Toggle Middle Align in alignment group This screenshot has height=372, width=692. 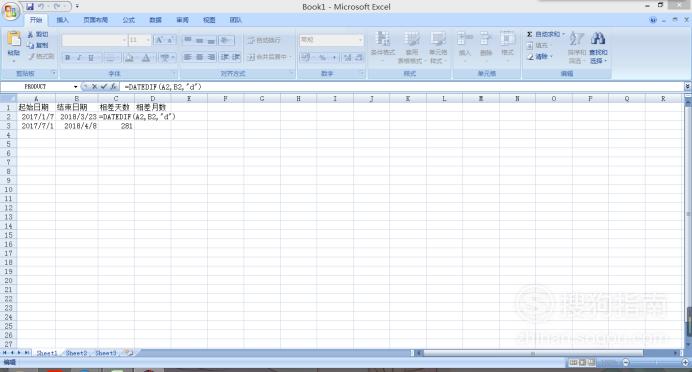click(199, 40)
